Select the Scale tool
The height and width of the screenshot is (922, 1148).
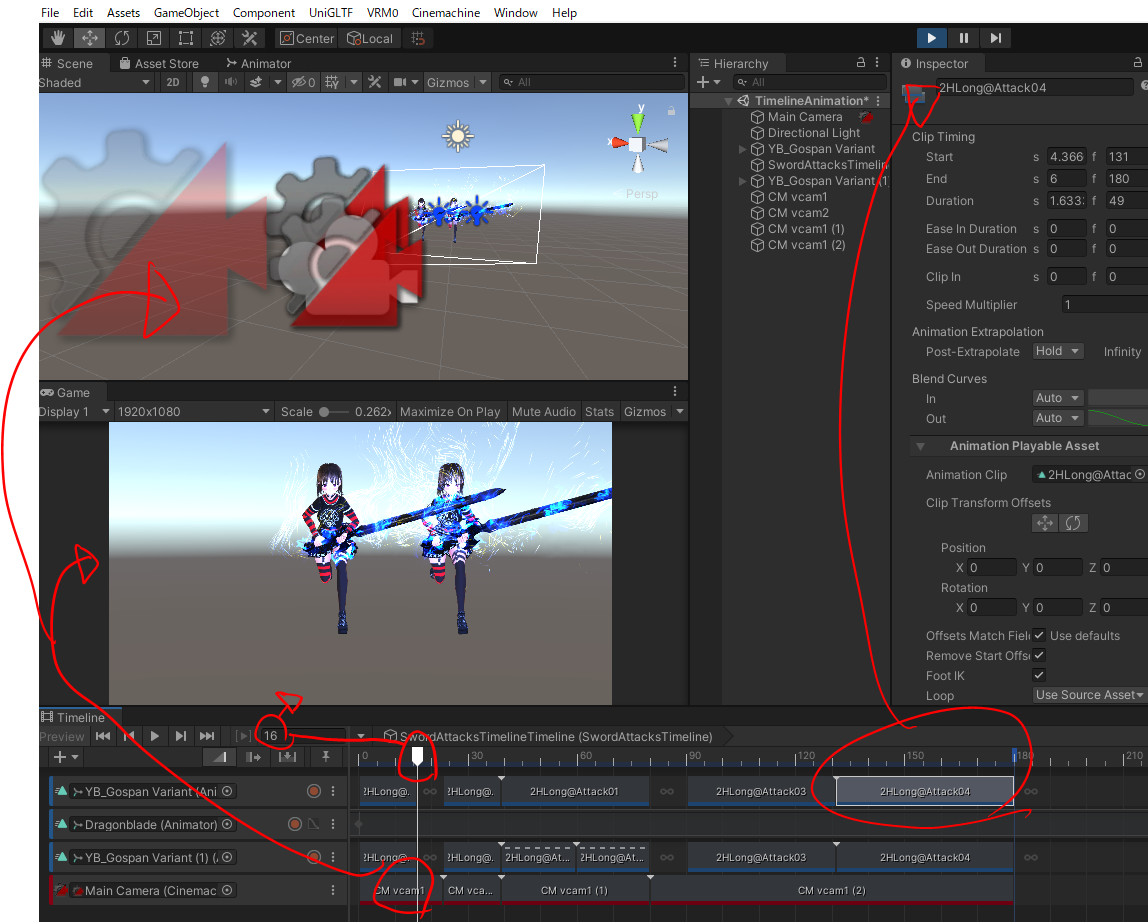(154, 38)
